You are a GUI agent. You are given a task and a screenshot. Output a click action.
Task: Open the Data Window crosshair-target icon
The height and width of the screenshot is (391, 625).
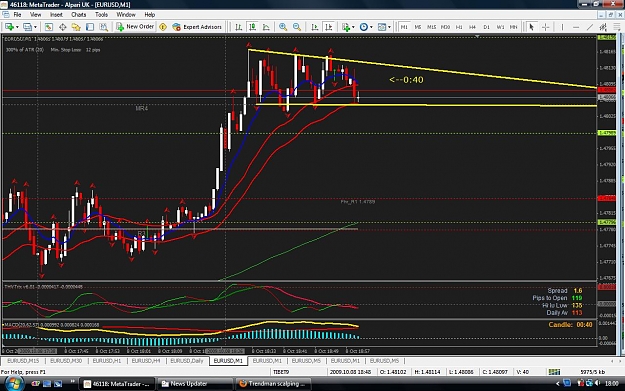tap(63, 27)
